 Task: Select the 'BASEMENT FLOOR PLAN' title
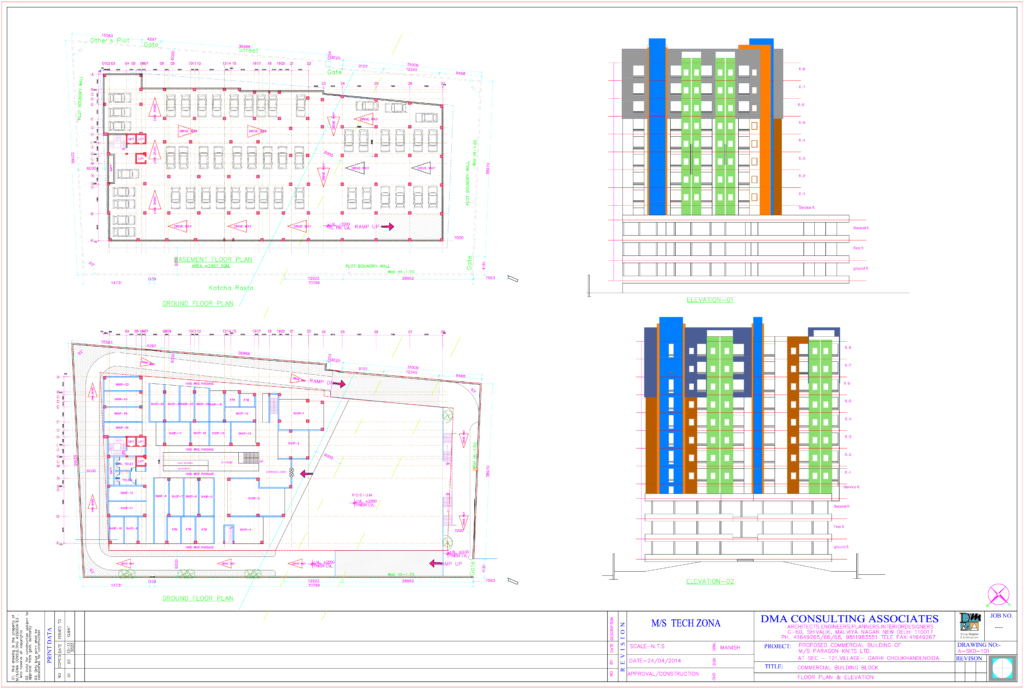pos(213,259)
